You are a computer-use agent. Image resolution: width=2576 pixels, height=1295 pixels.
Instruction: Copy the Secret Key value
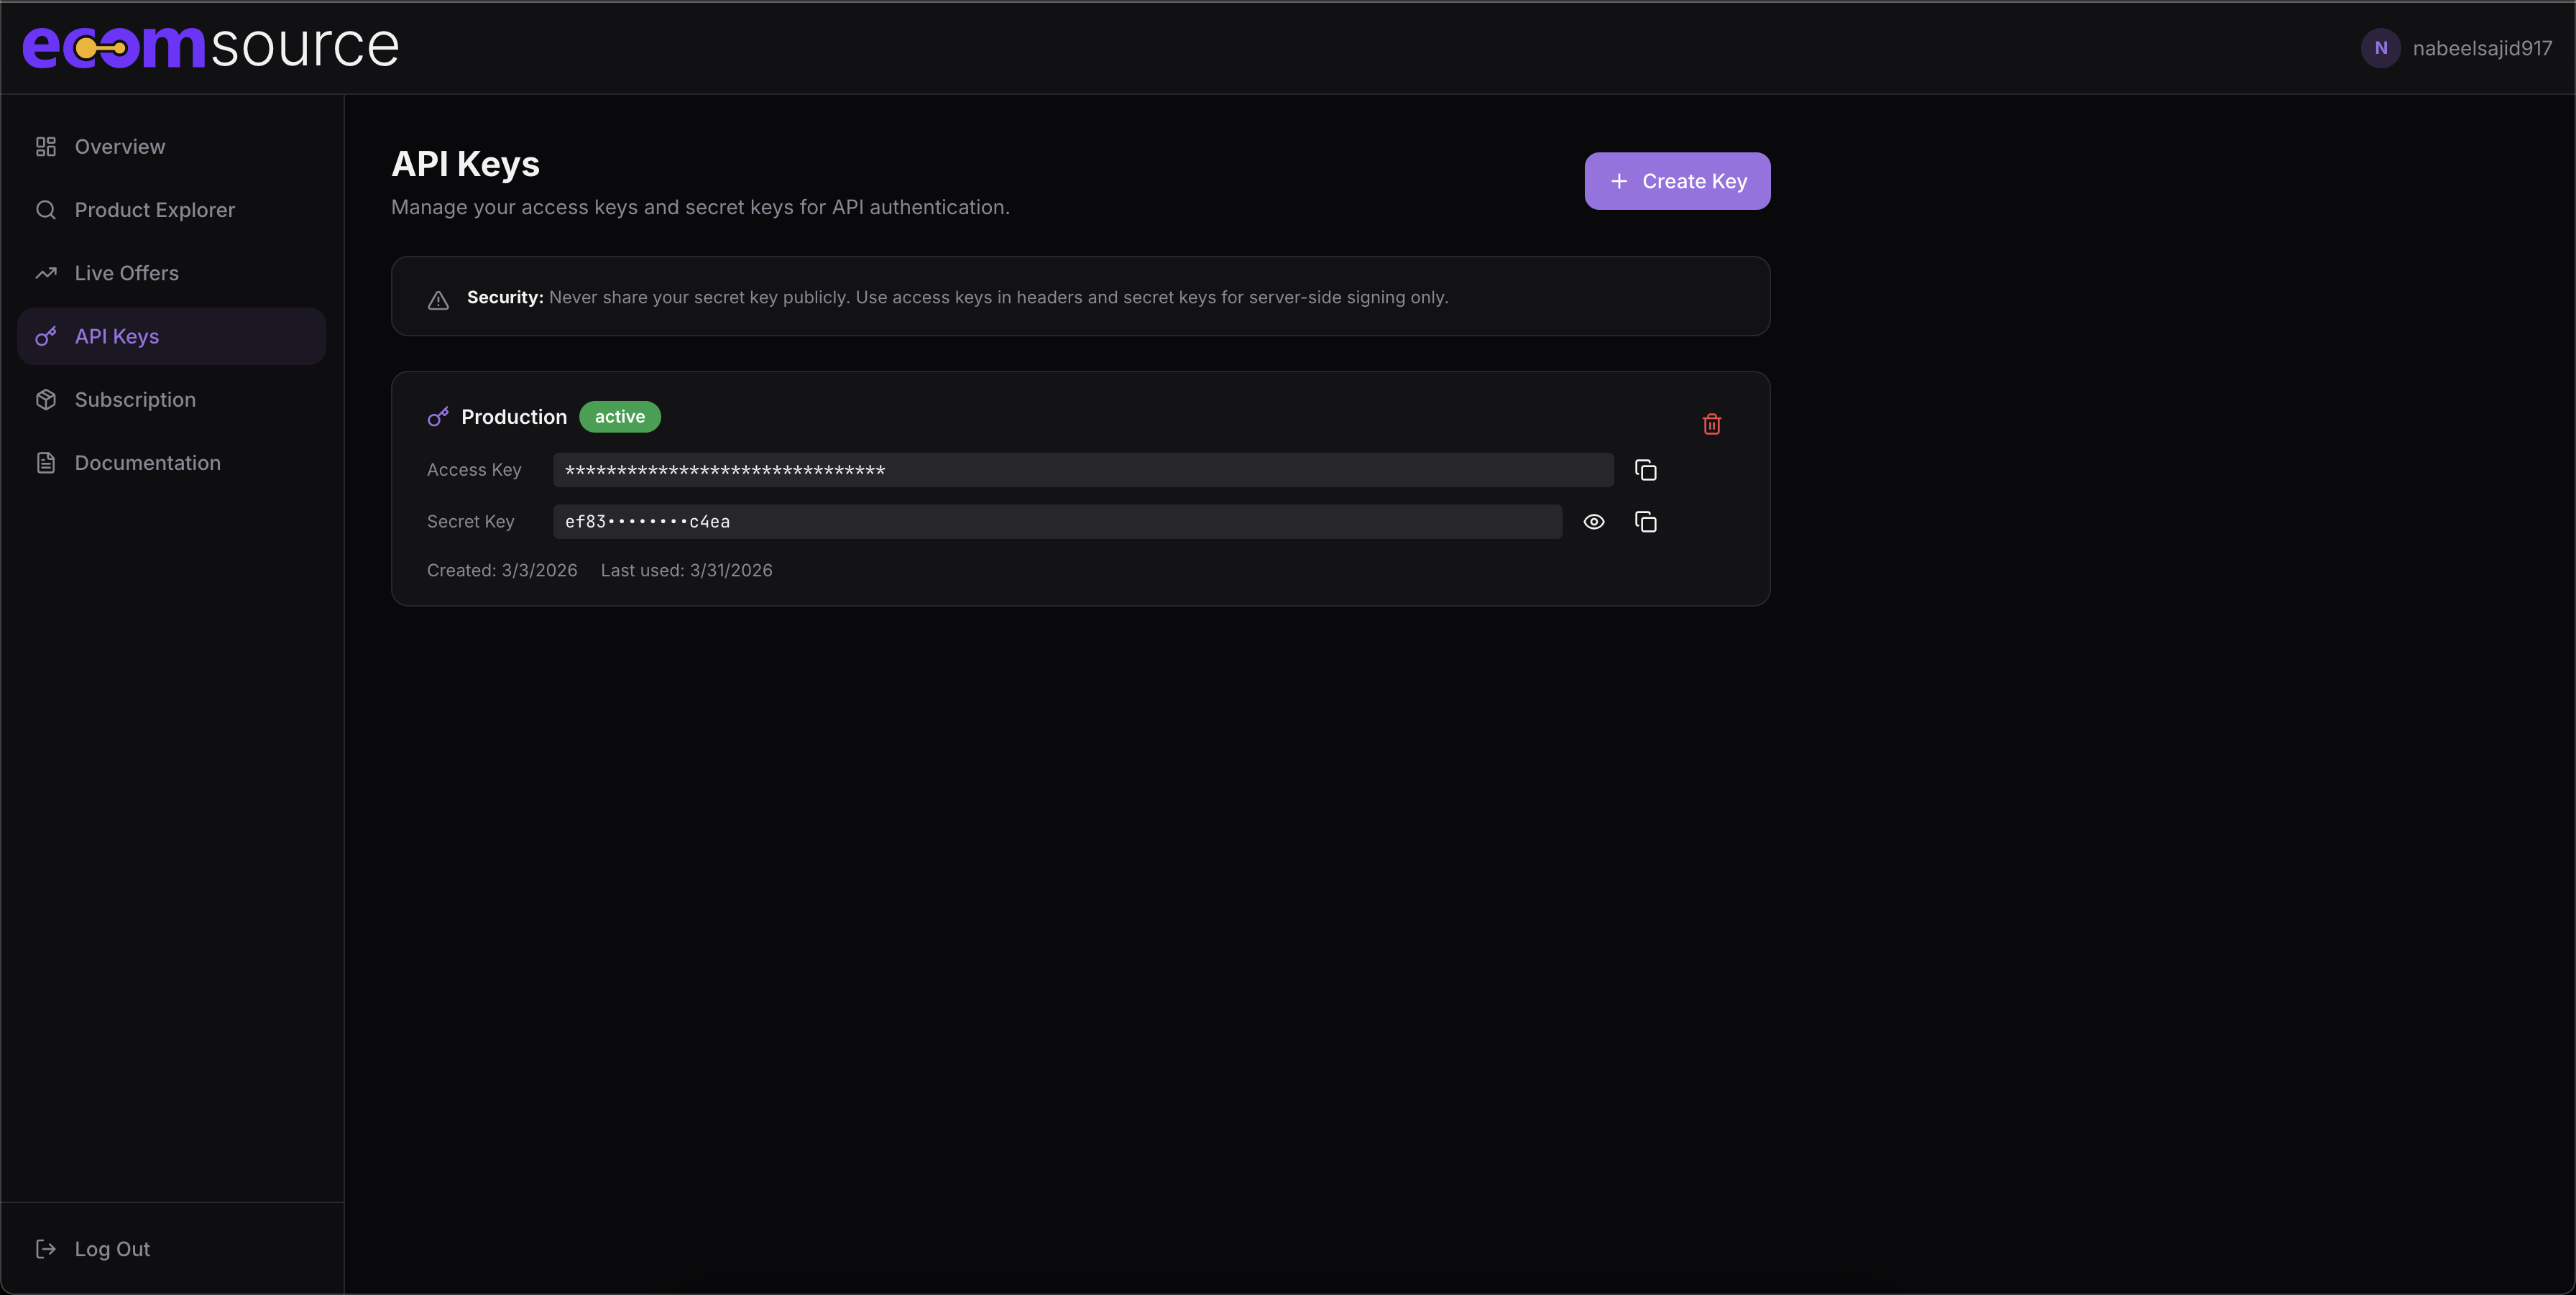pyautogui.click(x=1645, y=522)
